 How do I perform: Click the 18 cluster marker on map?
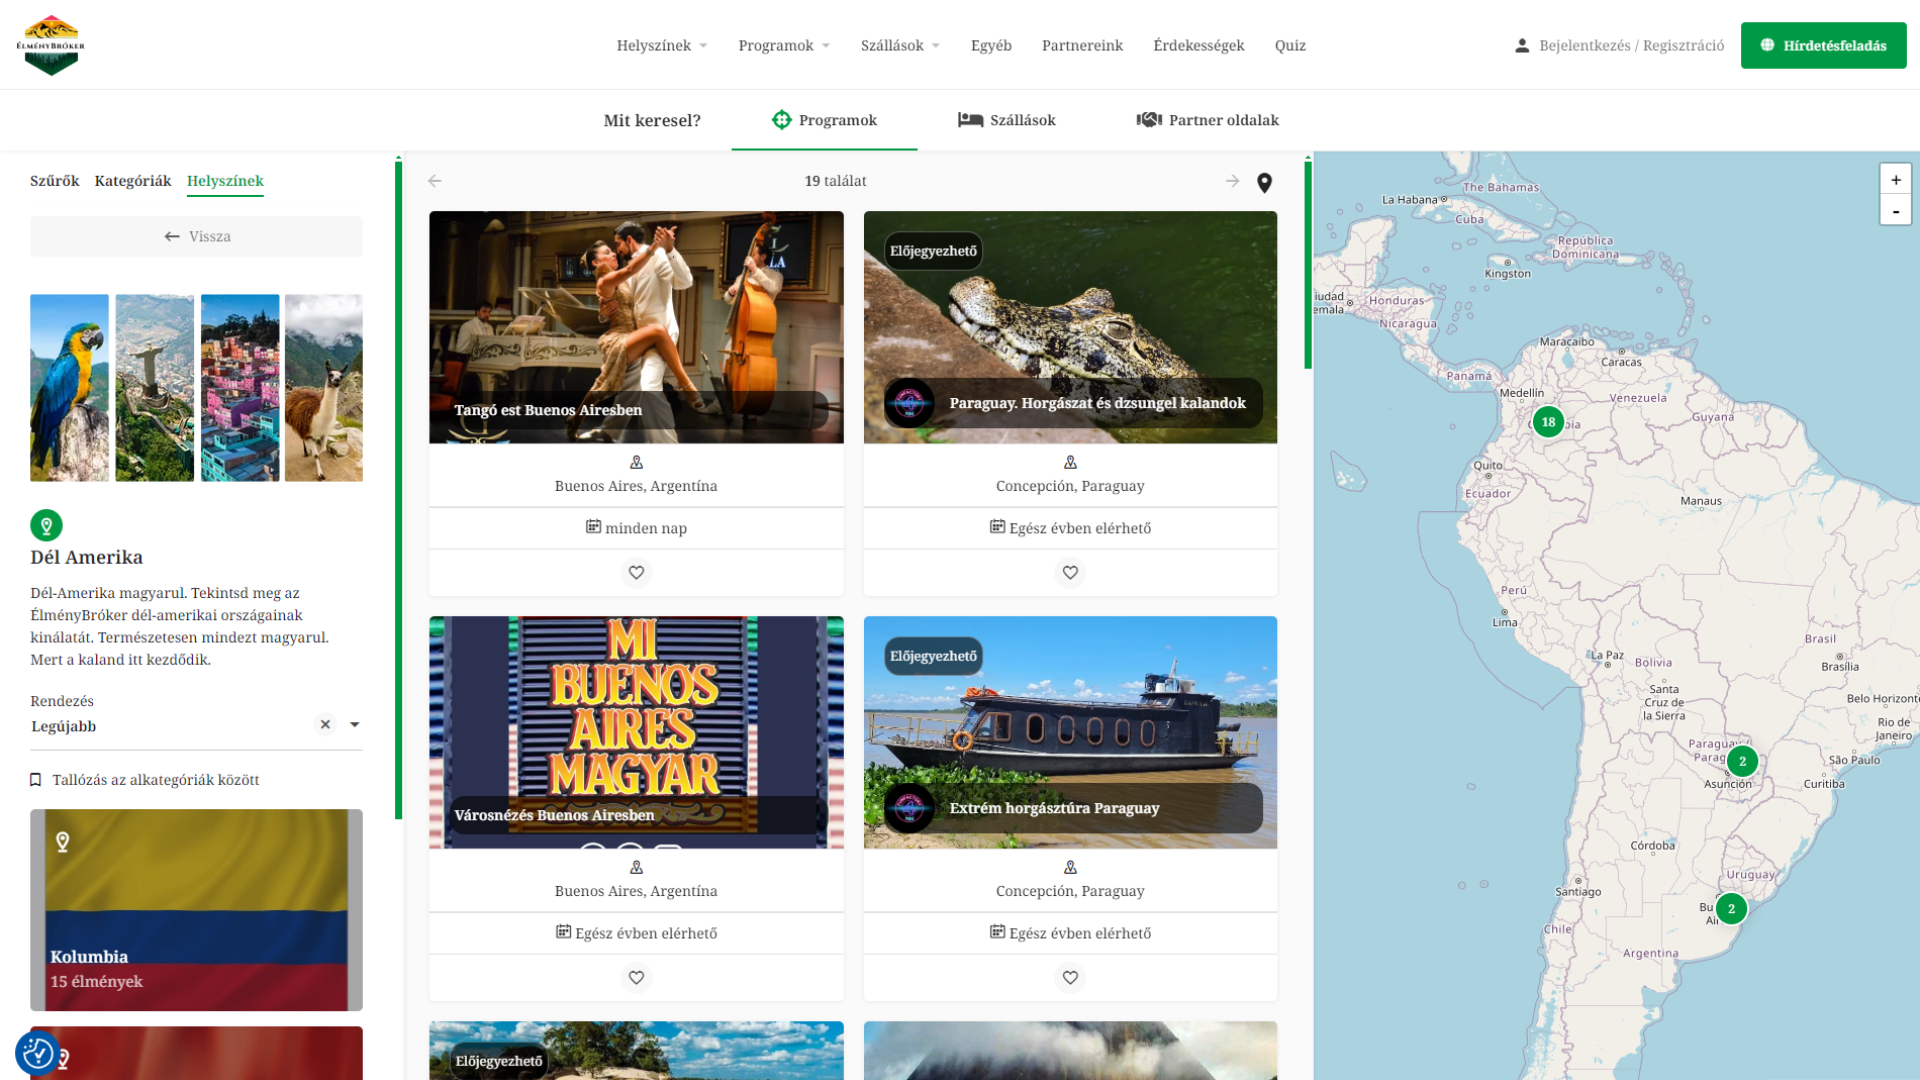pos(1548,422)
